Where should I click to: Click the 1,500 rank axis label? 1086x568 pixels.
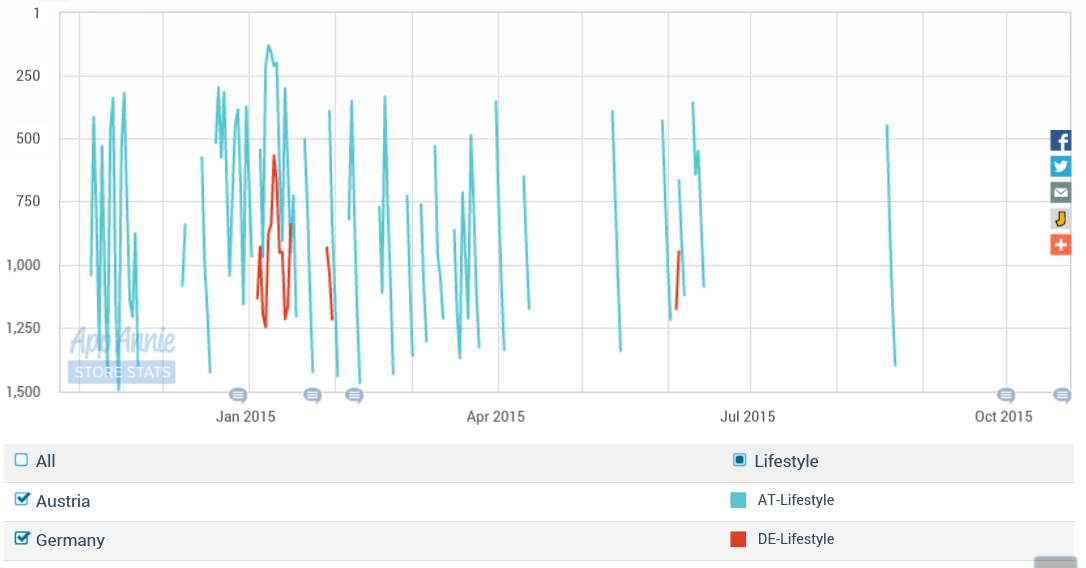point(23,392)
